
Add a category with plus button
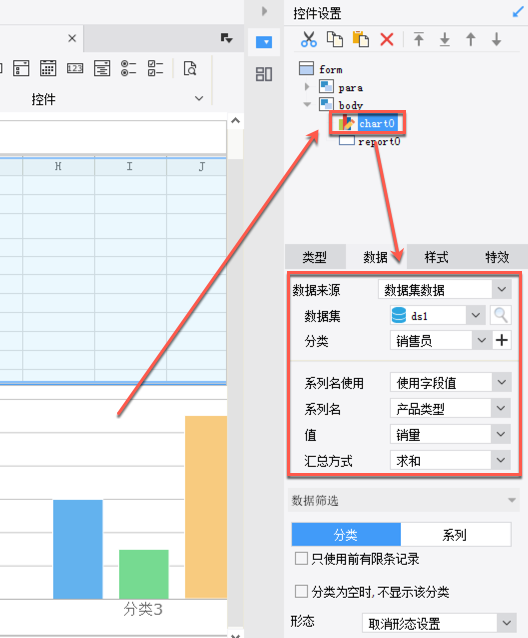pyautogui.click(x=502, y=340)
